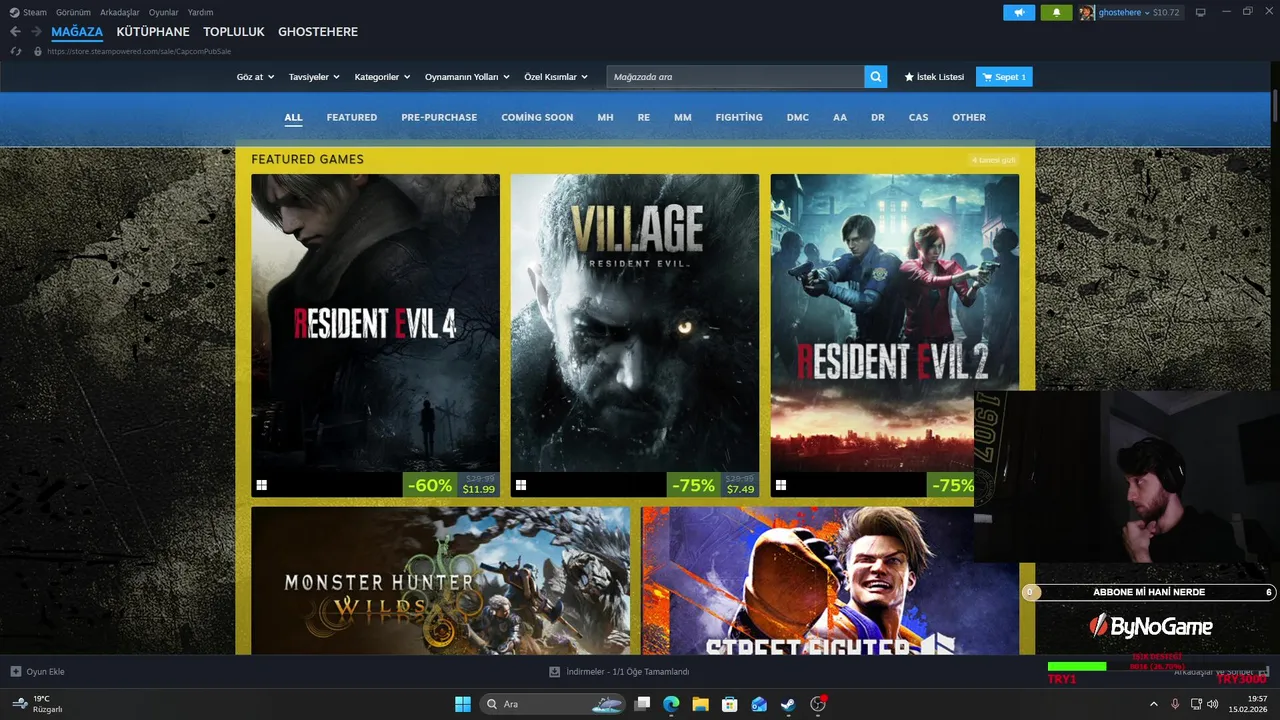Click the OBS icon on taskbar
This screenshot has width=1280, height=720.
click(x=818, y=704)
